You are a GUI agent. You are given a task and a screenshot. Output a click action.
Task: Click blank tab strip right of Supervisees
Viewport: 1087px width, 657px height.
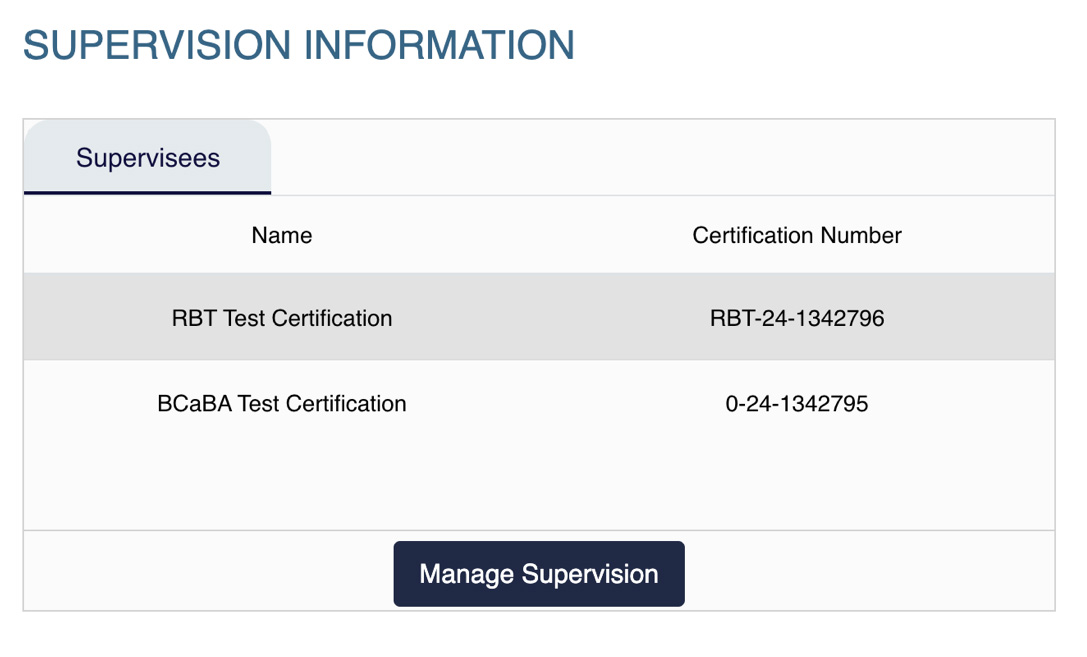point(662,157)
